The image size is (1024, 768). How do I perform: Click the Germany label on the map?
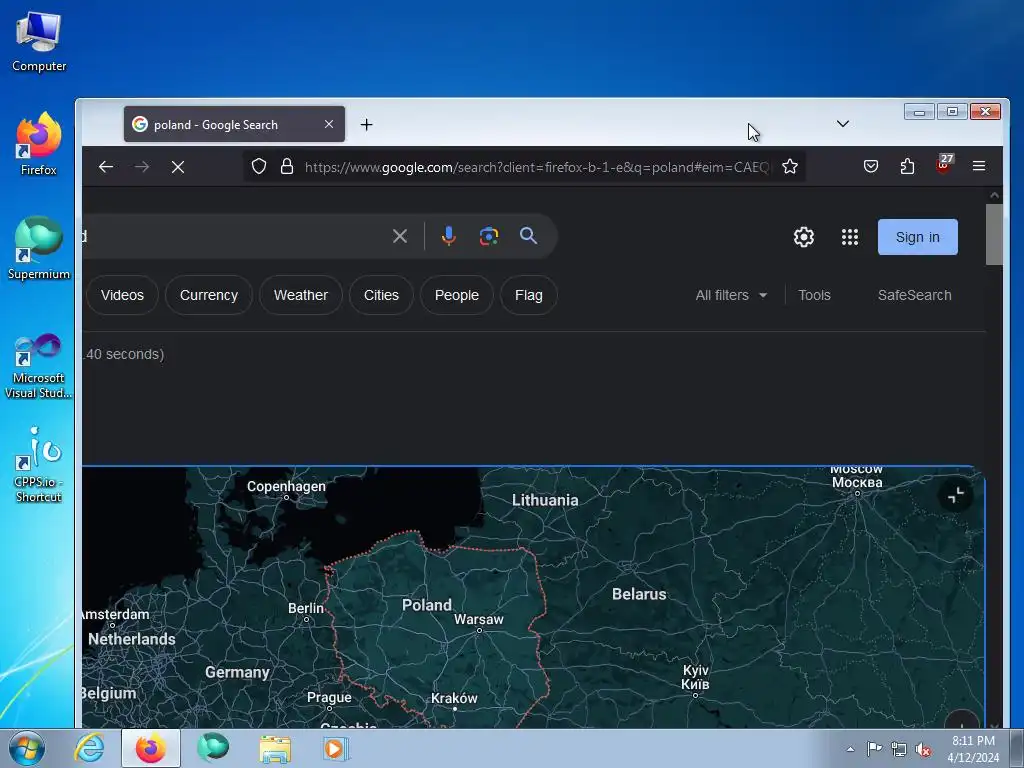pos(237,672)
